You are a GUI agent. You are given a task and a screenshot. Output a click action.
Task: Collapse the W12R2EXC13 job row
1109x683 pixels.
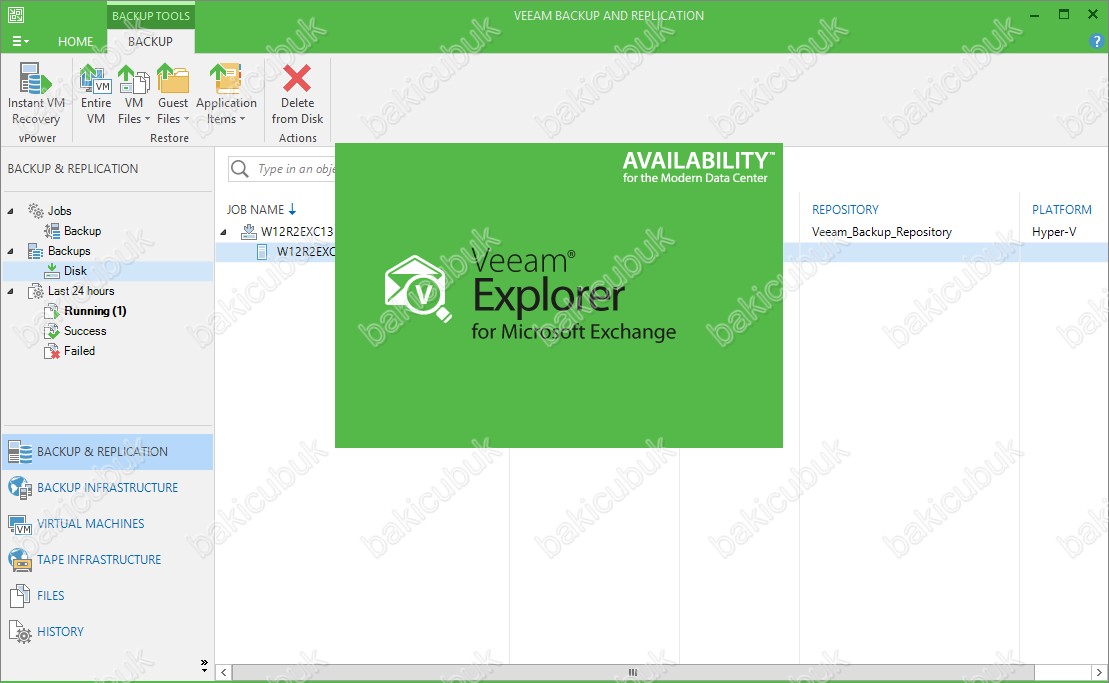point(223,231)
